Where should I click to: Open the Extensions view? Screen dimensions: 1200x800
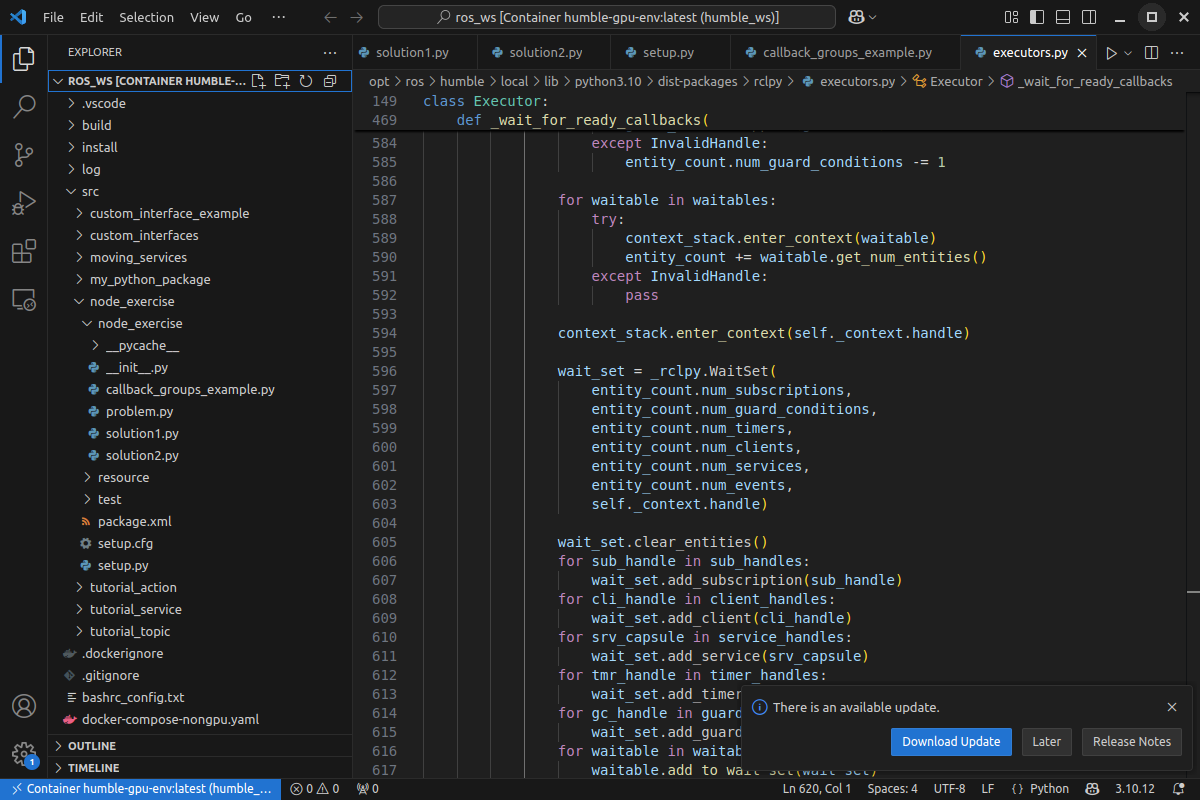24,252
